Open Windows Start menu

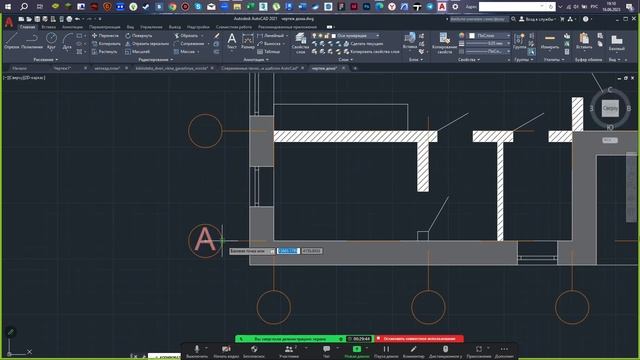click(x=8, y=7)
